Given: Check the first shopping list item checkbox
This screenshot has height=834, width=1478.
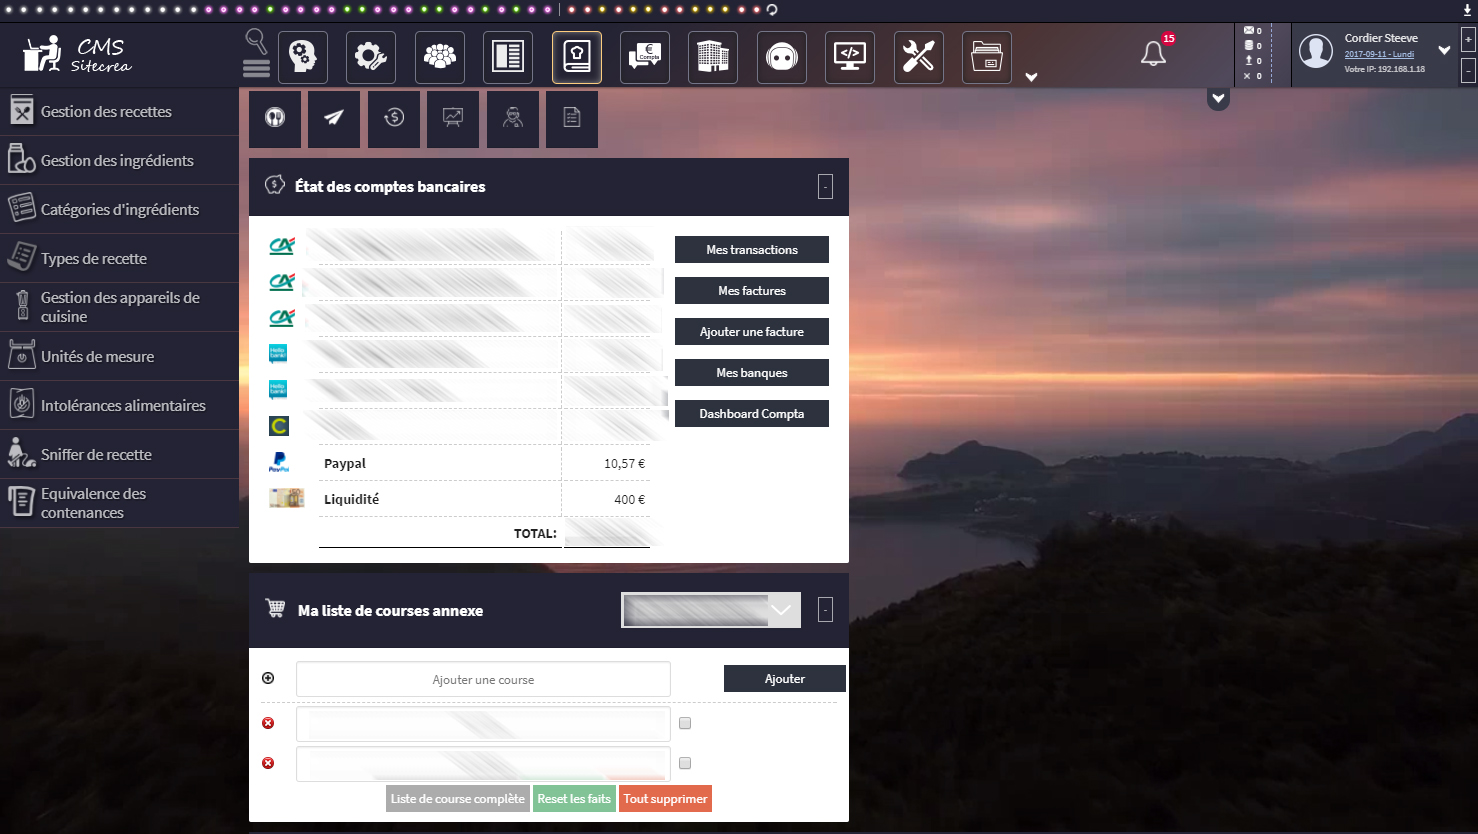Looking at the screenshot, I should 685,723.
